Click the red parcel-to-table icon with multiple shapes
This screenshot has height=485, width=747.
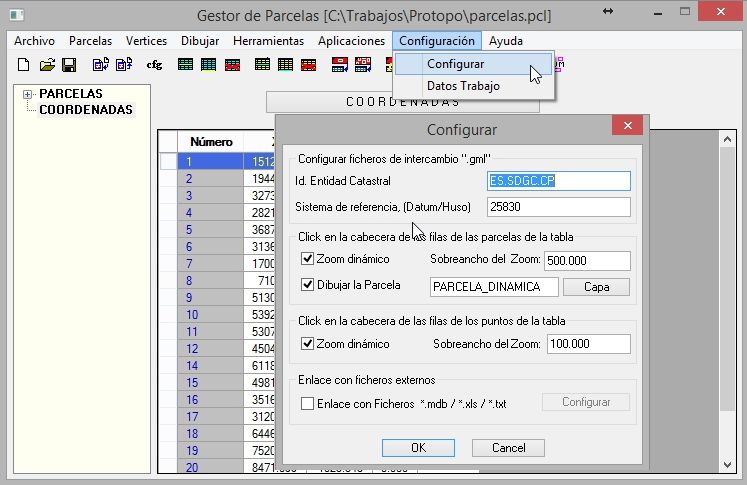coord(363,64)
